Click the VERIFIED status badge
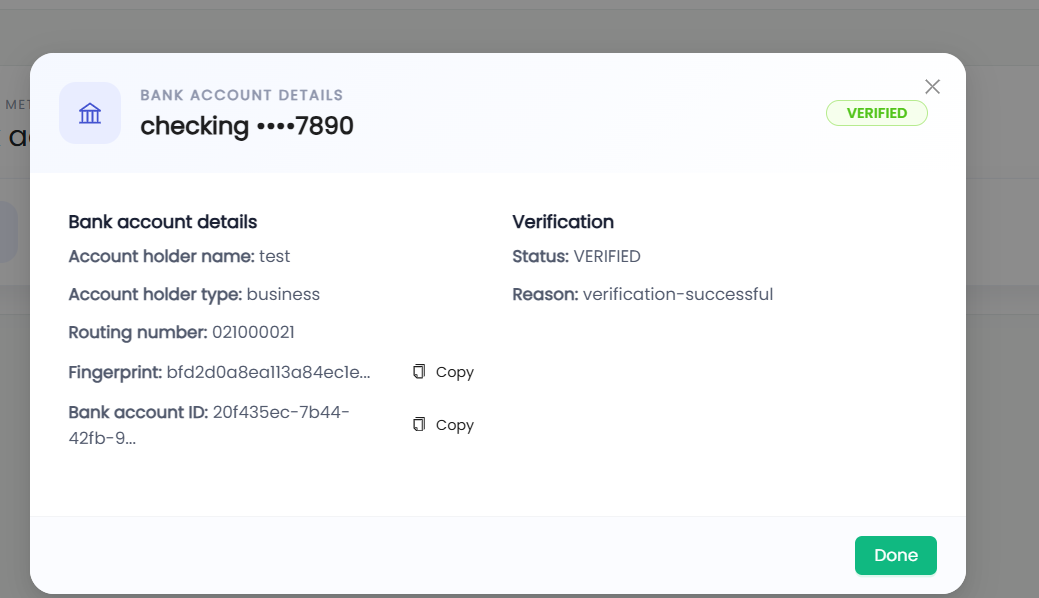The image size is (1039, 598). click(x=877, y=113)
